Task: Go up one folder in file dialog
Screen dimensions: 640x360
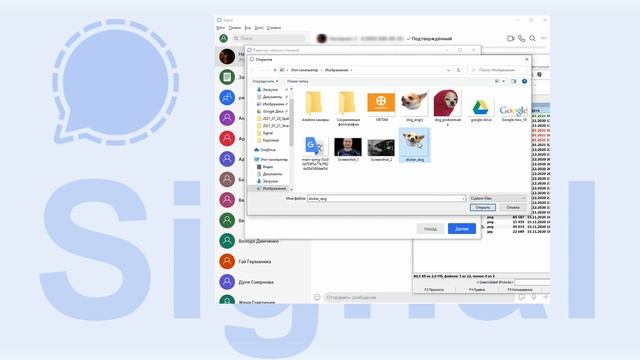Action: [275, 70]
